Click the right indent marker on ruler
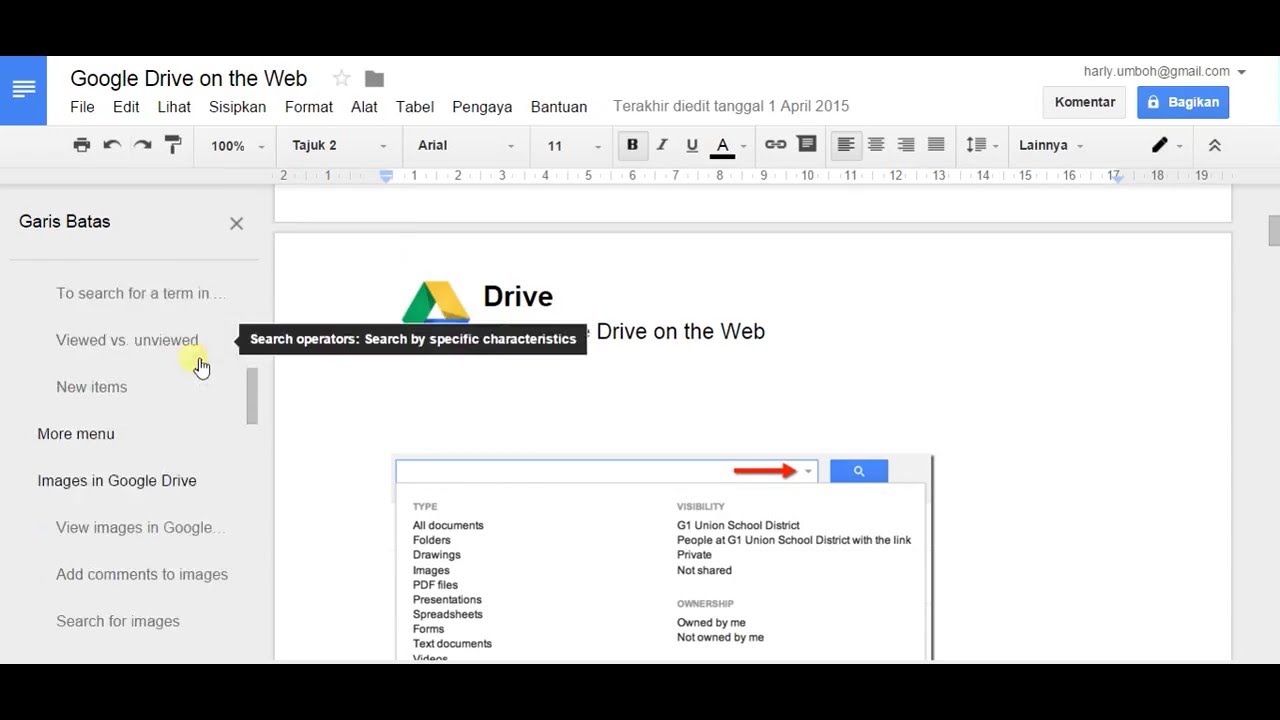The height and width of the screenshot is (720, 1280). pos(1118,177)
